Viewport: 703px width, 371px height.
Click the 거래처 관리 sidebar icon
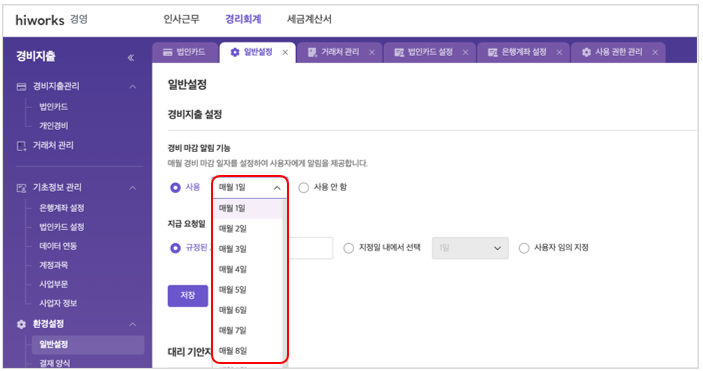pyautogui.click(x=22, y=146)
